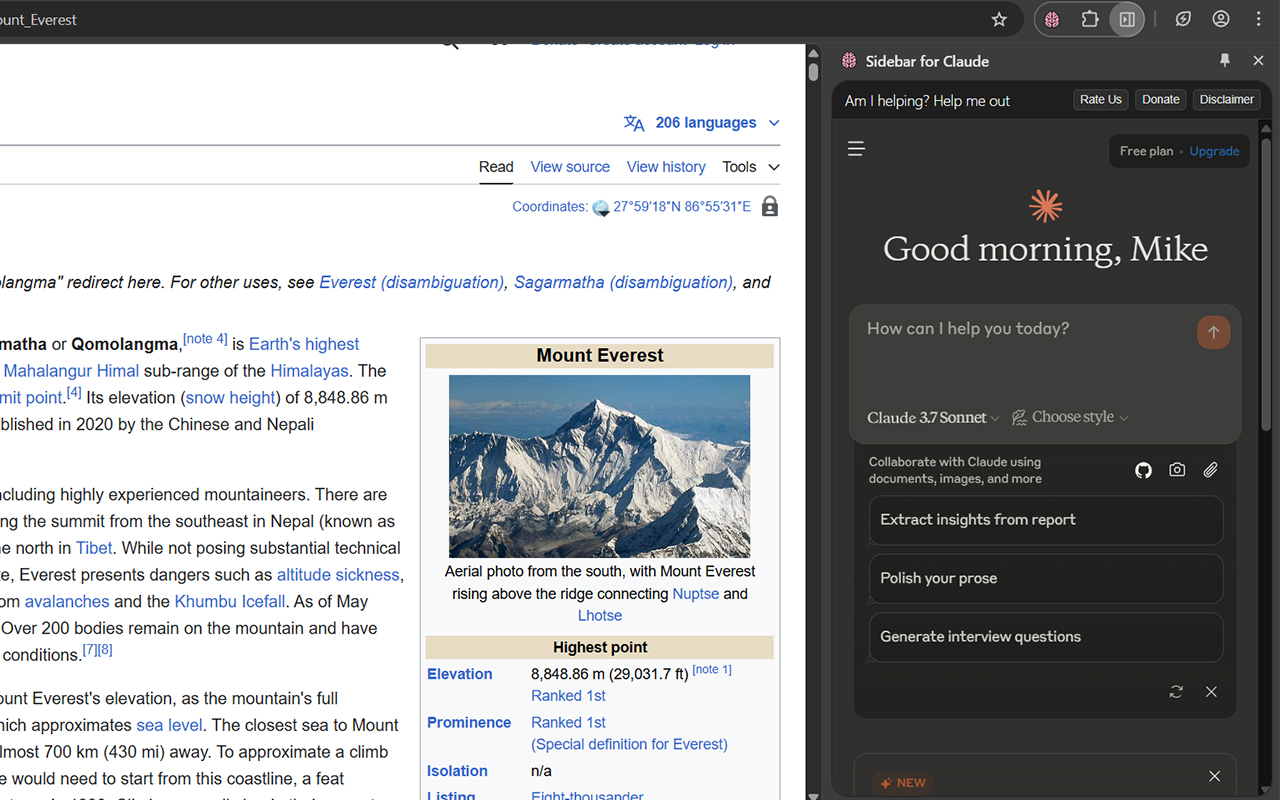Viewport: 1280px width, 800px height.
Task: Open the Sidebar for Claude extension icon
Action: point(1052,19)
